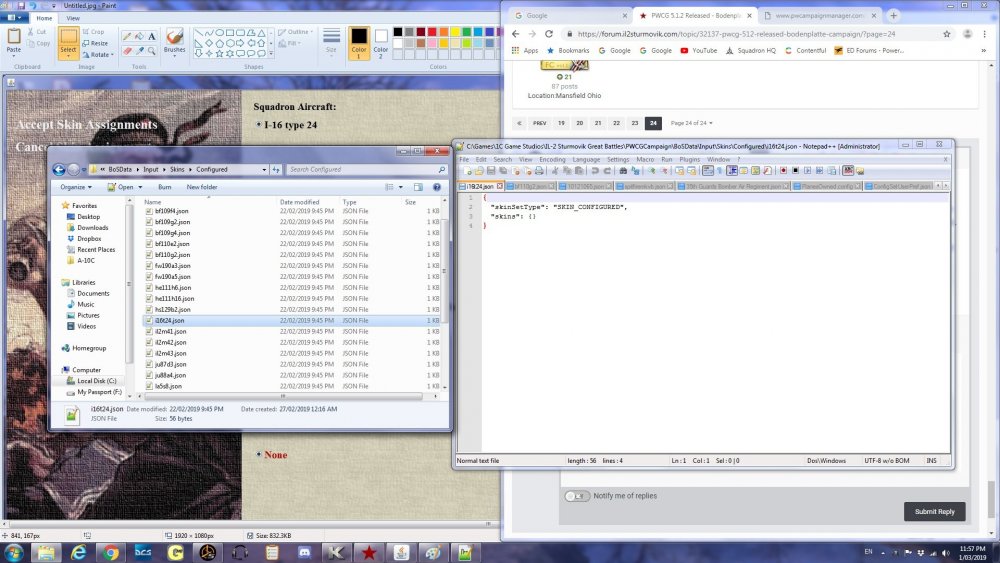
Task: Choose the Eraser tool in Paint
Action: tap(126, 51)
